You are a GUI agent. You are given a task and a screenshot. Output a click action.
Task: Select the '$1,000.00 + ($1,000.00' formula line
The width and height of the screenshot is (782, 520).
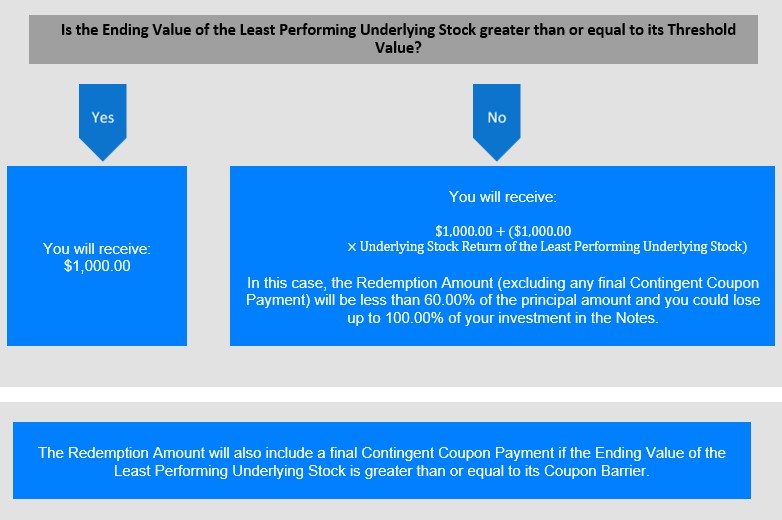[x=503, y=231]
